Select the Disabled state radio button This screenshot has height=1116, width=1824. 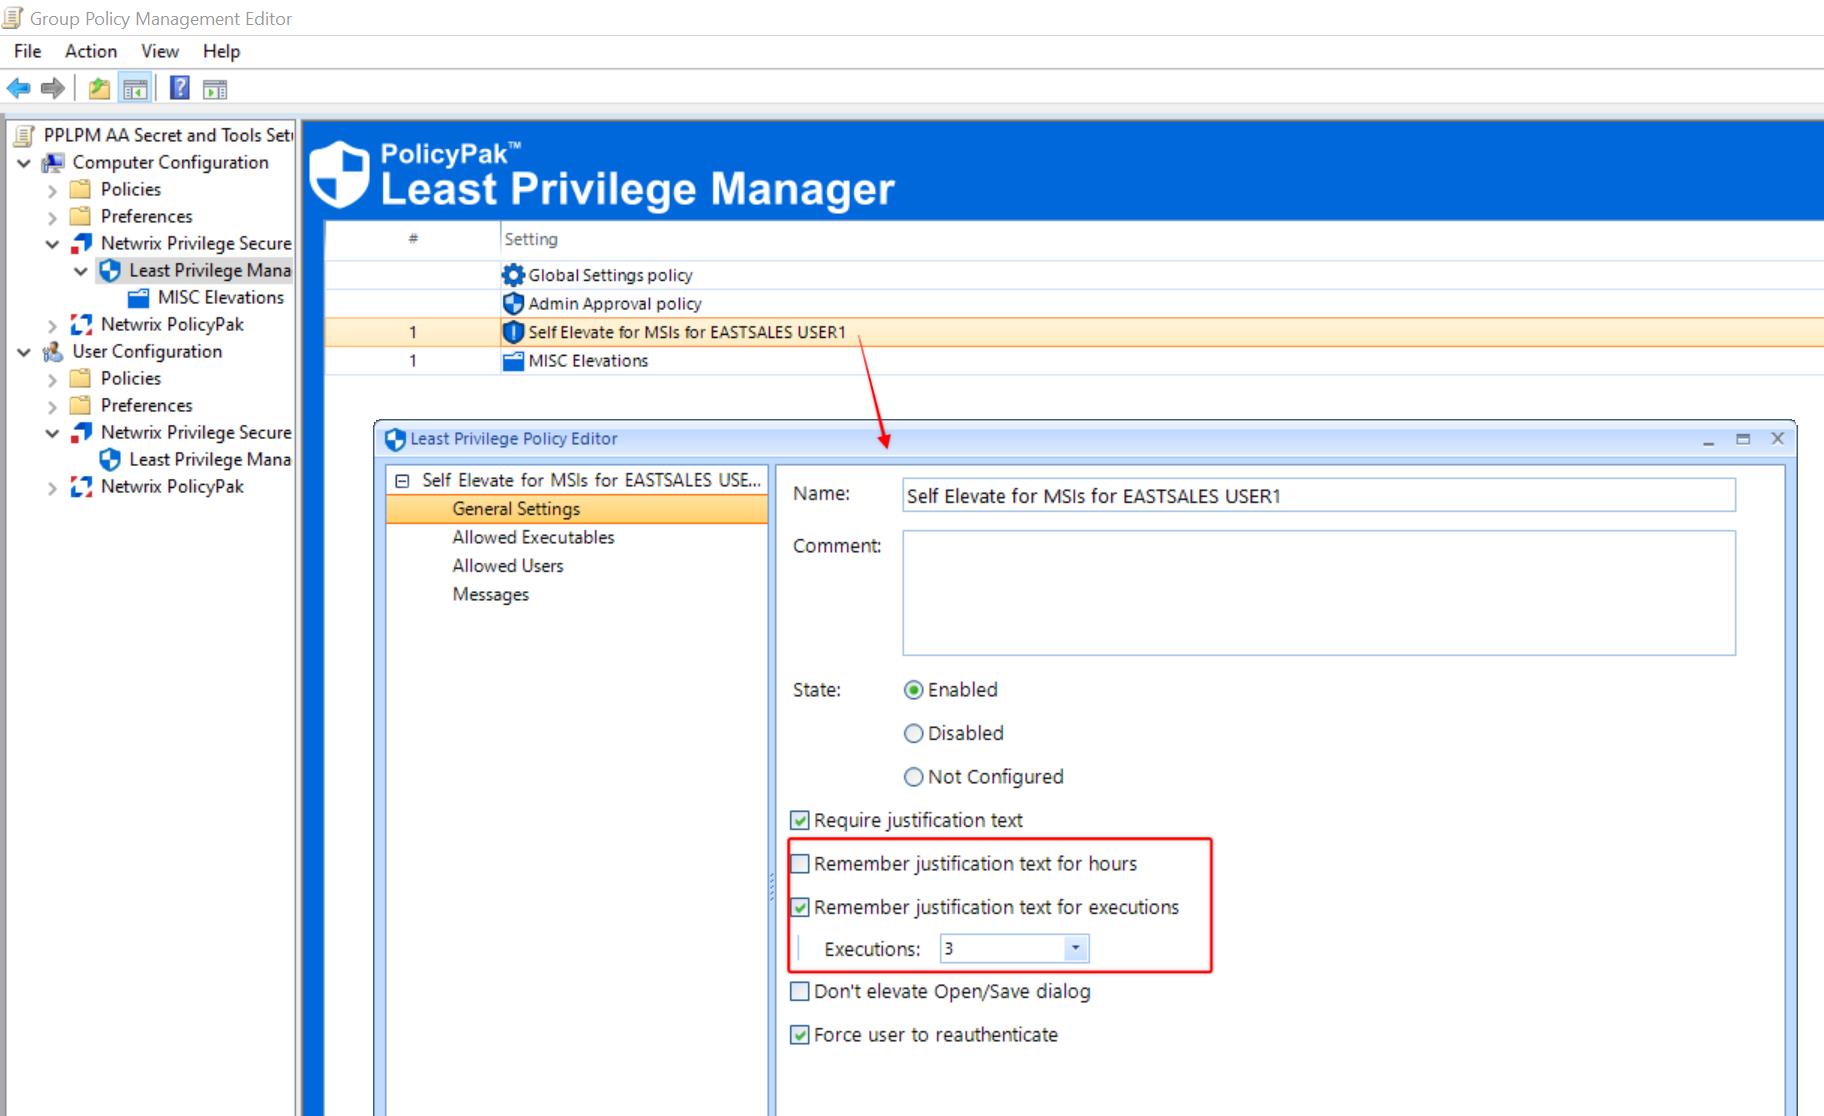(913, 734)
